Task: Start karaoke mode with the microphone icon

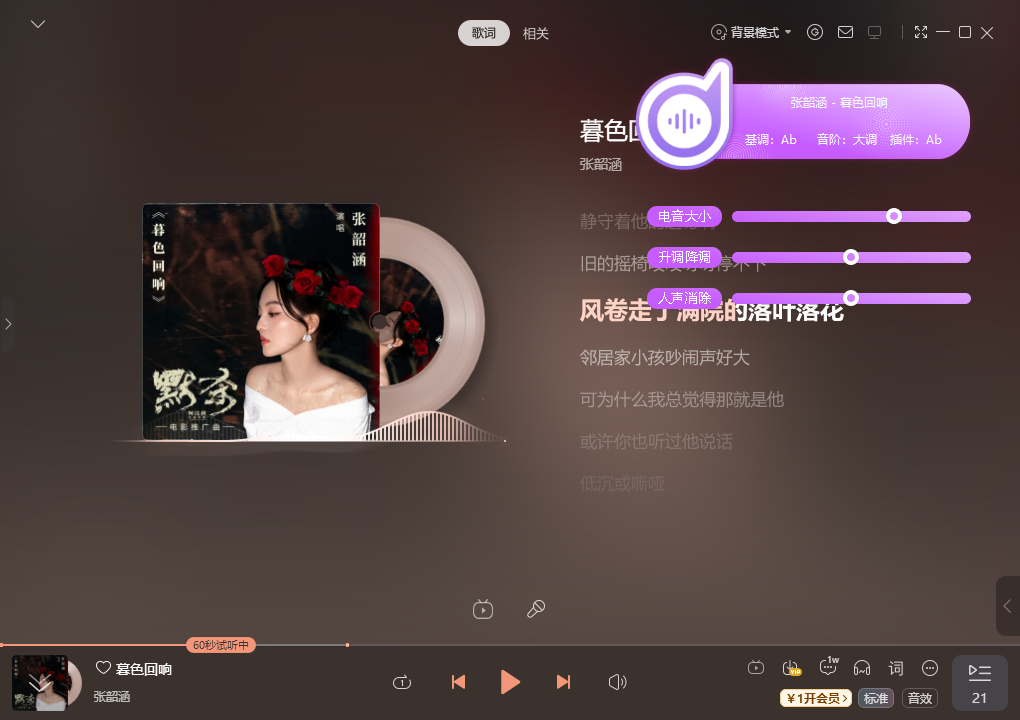Action: click(x=536, y=609)
